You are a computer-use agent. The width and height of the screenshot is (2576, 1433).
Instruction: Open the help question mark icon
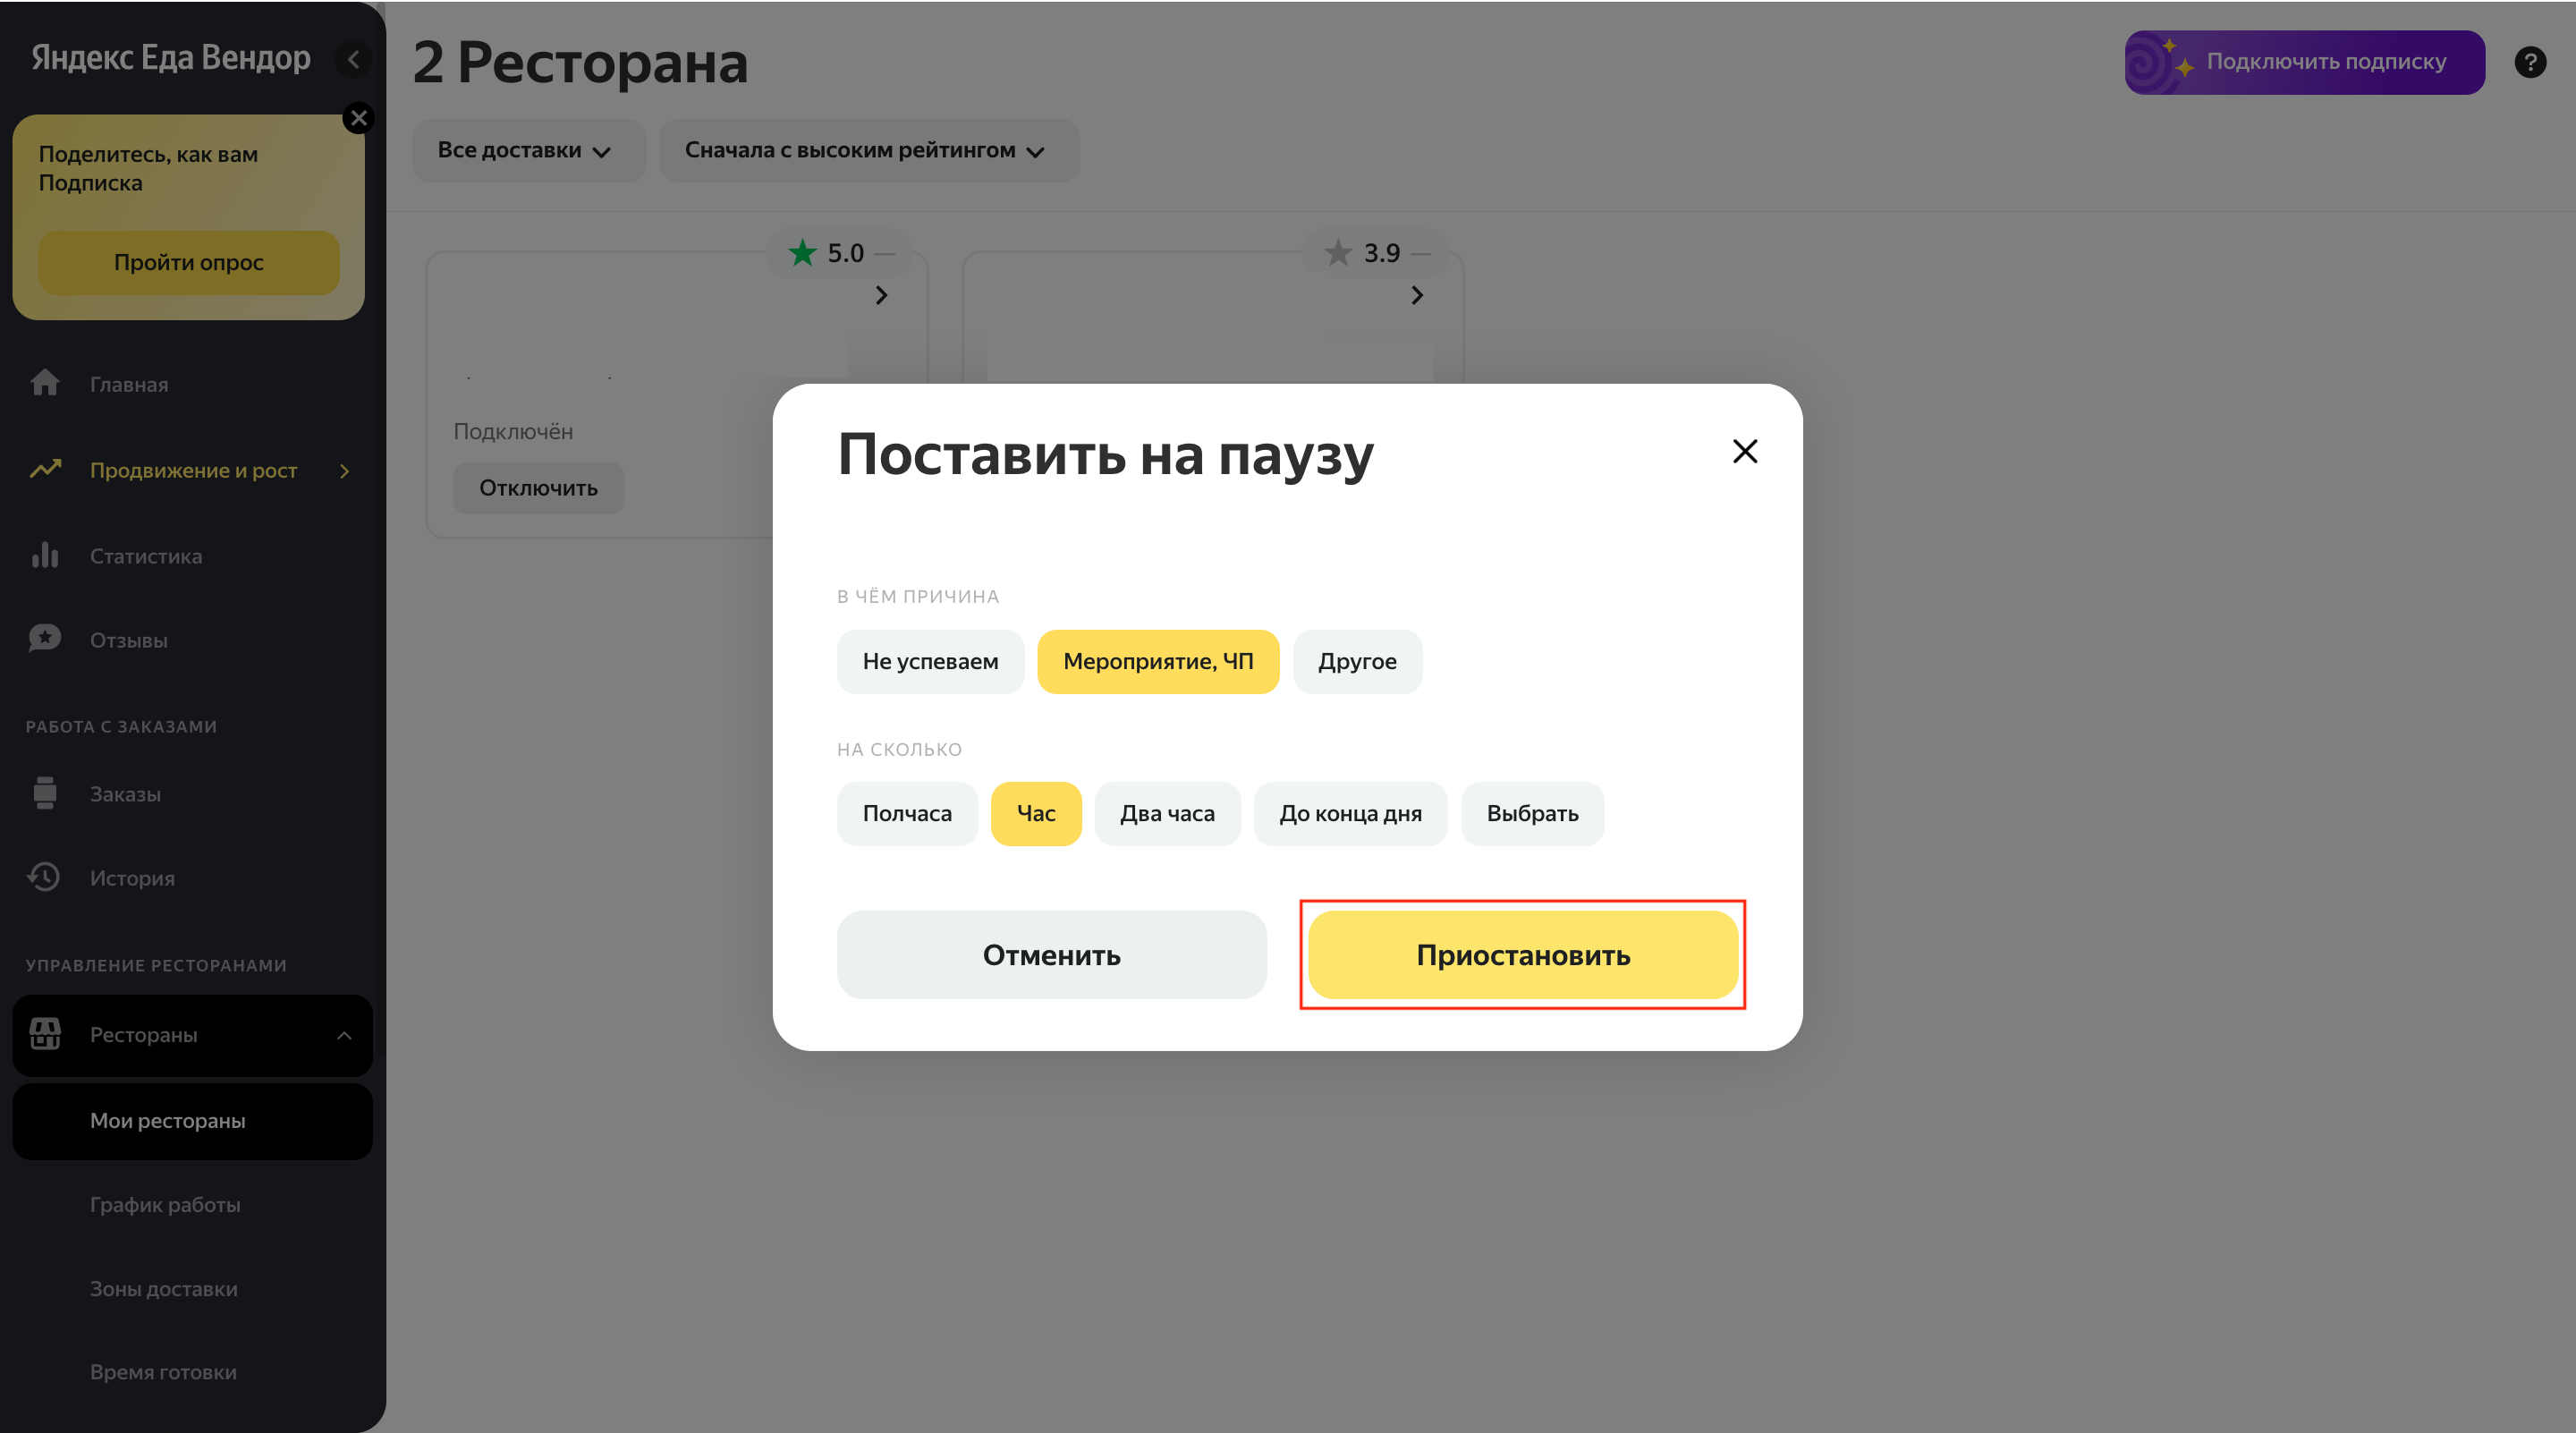pyautogui.click(x=2530, y=62)
